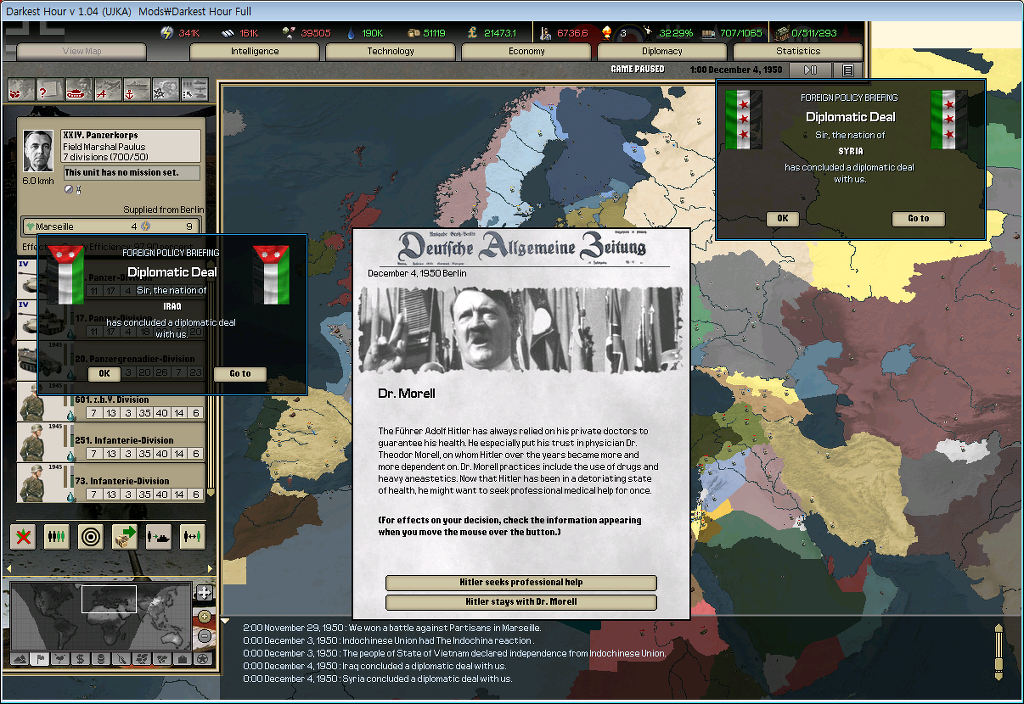Viewport: 1024px width, 704px height.
Task: Click the log line about partisans in Marseille
Action: pyautogui.click(x=392, y=628)
